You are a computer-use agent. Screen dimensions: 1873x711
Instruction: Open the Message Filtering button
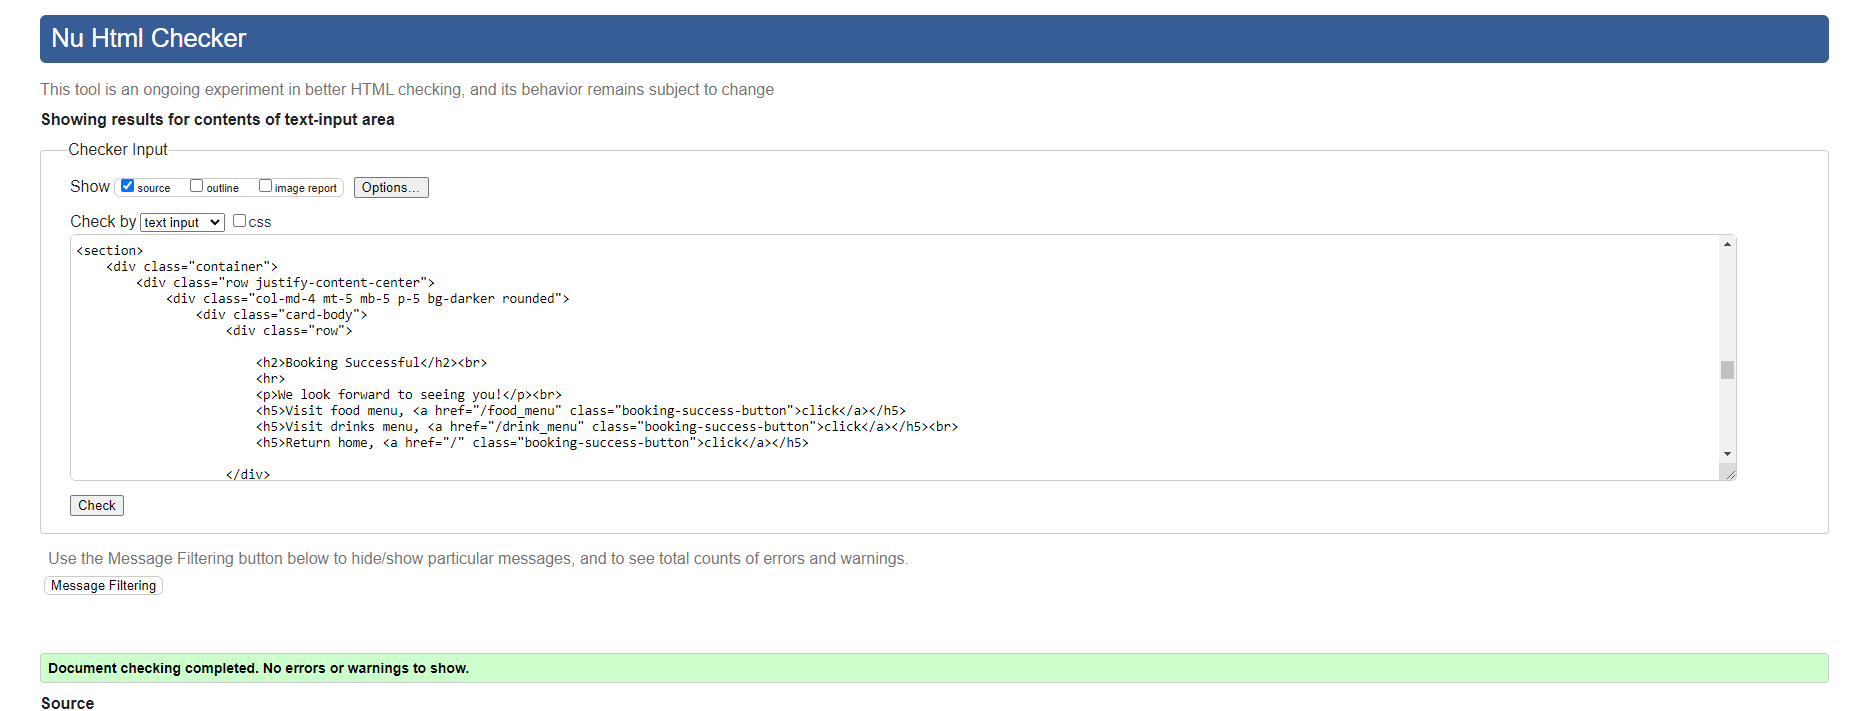(103, 586)
